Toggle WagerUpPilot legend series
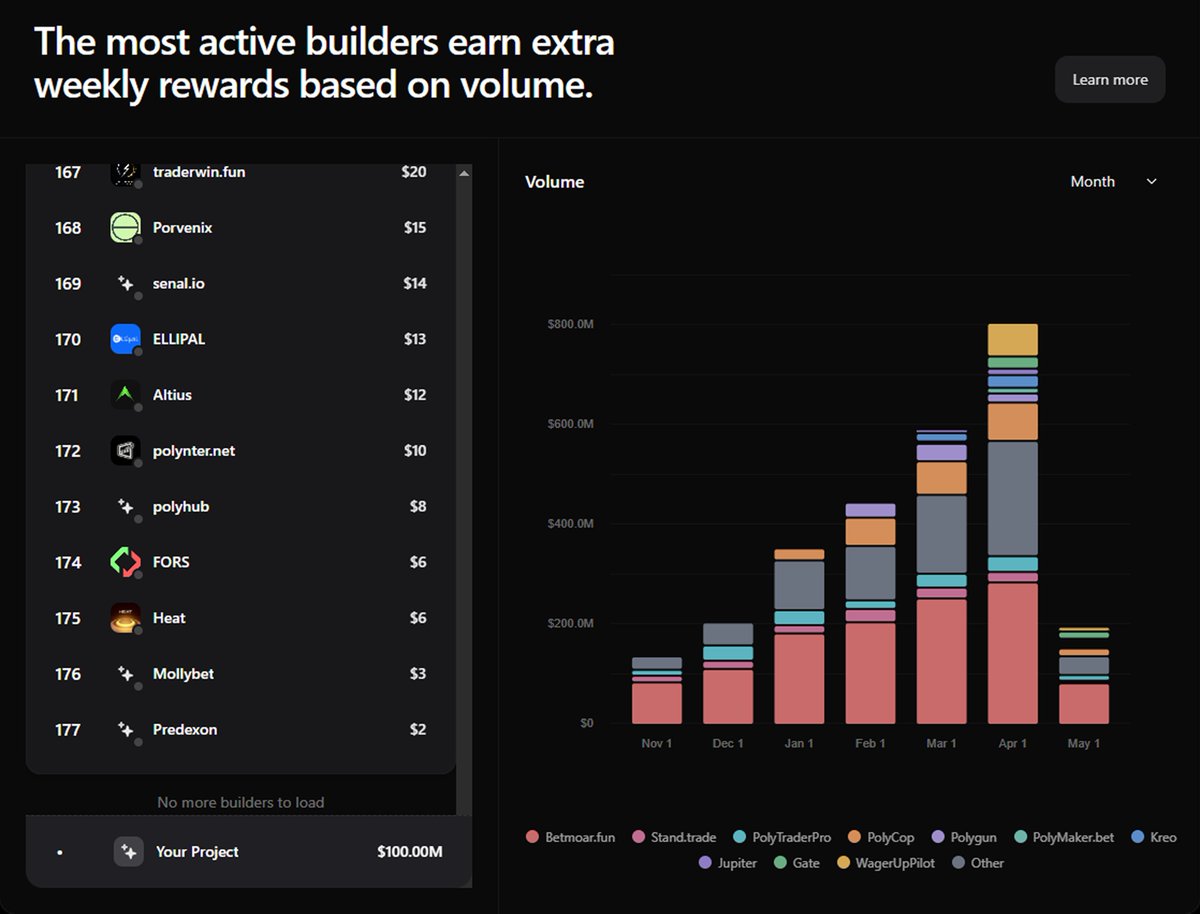Screen dimensions: 1200x914 coord(885,863)
